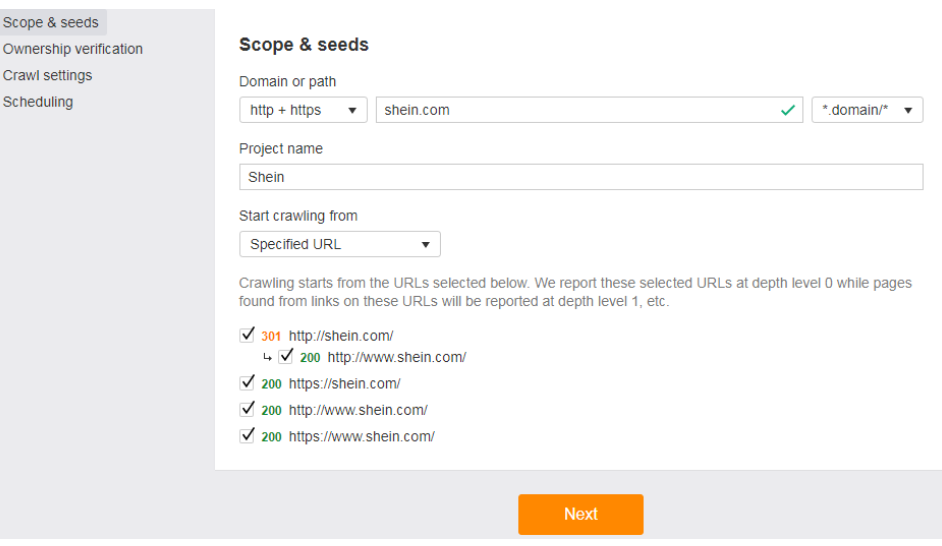
Task: Toggle the non-indented http://www.shein.com/ checkbox
Action: (x=247, y=409)
